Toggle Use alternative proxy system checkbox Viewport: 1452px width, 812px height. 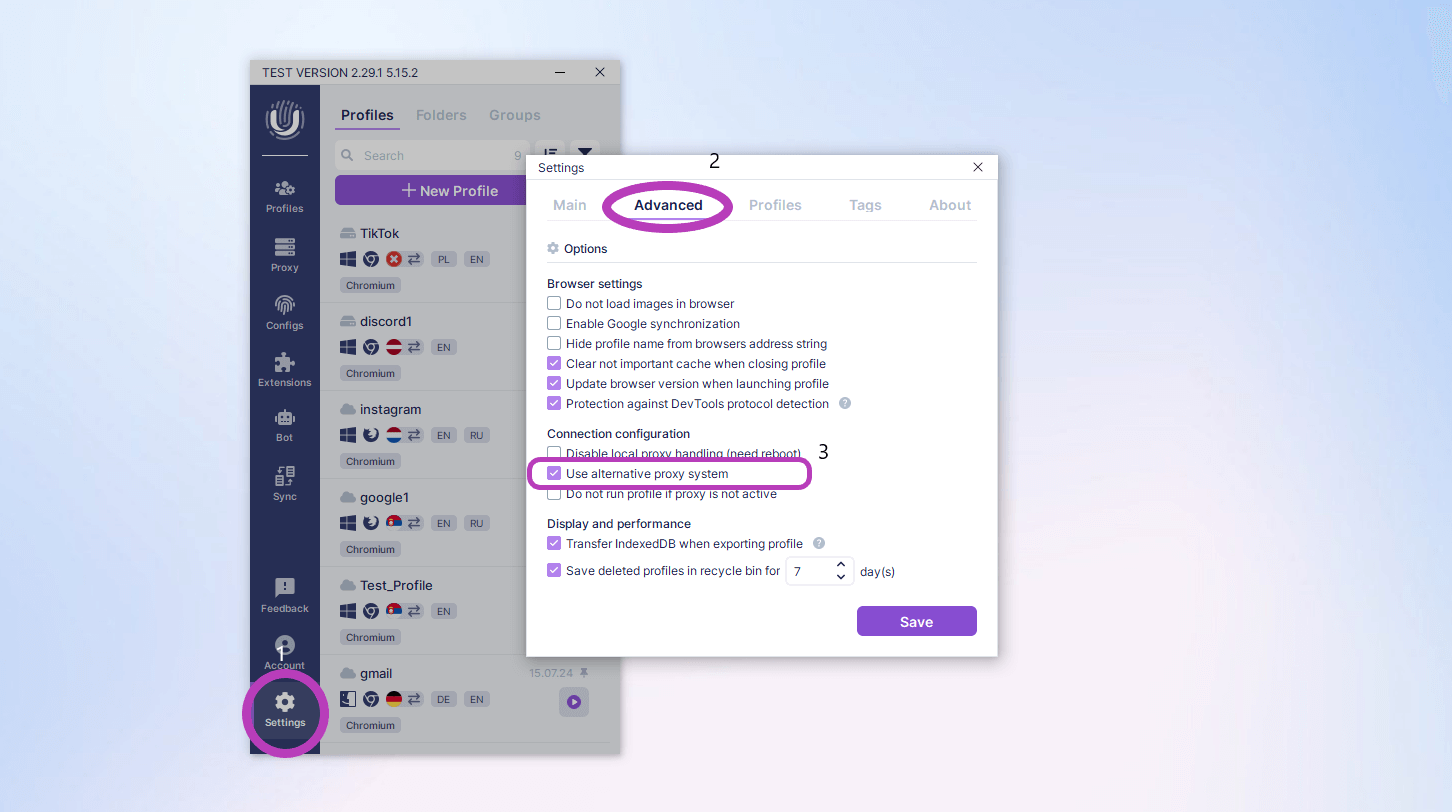point(554,474)
